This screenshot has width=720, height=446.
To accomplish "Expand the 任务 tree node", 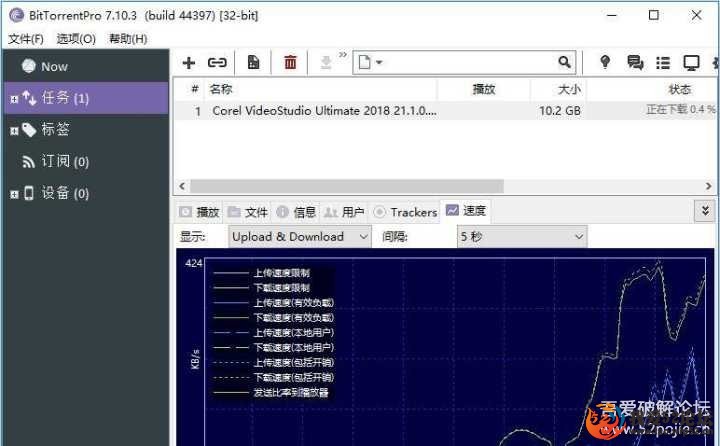I will tap(14, 99).
